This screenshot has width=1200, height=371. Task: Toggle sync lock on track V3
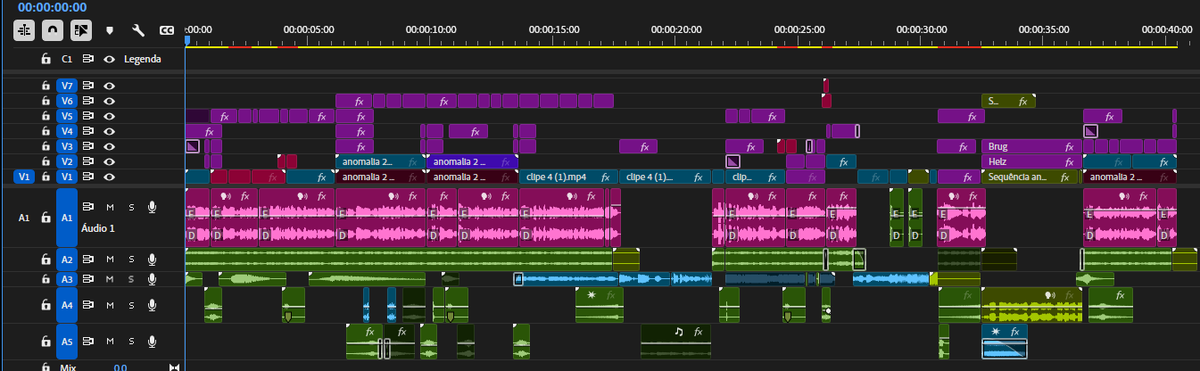[88, 146]
